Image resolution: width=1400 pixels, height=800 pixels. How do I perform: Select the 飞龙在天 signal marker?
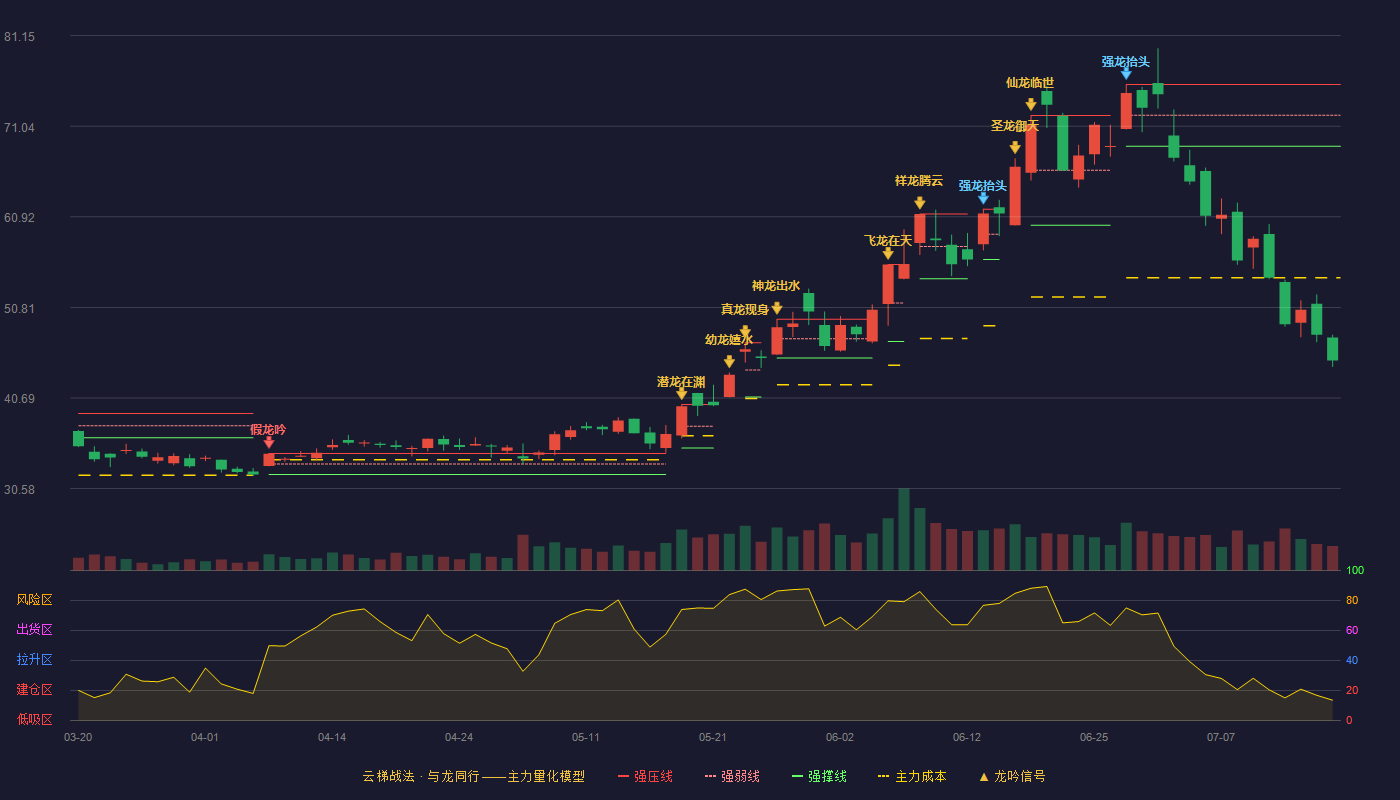(888, 254)
